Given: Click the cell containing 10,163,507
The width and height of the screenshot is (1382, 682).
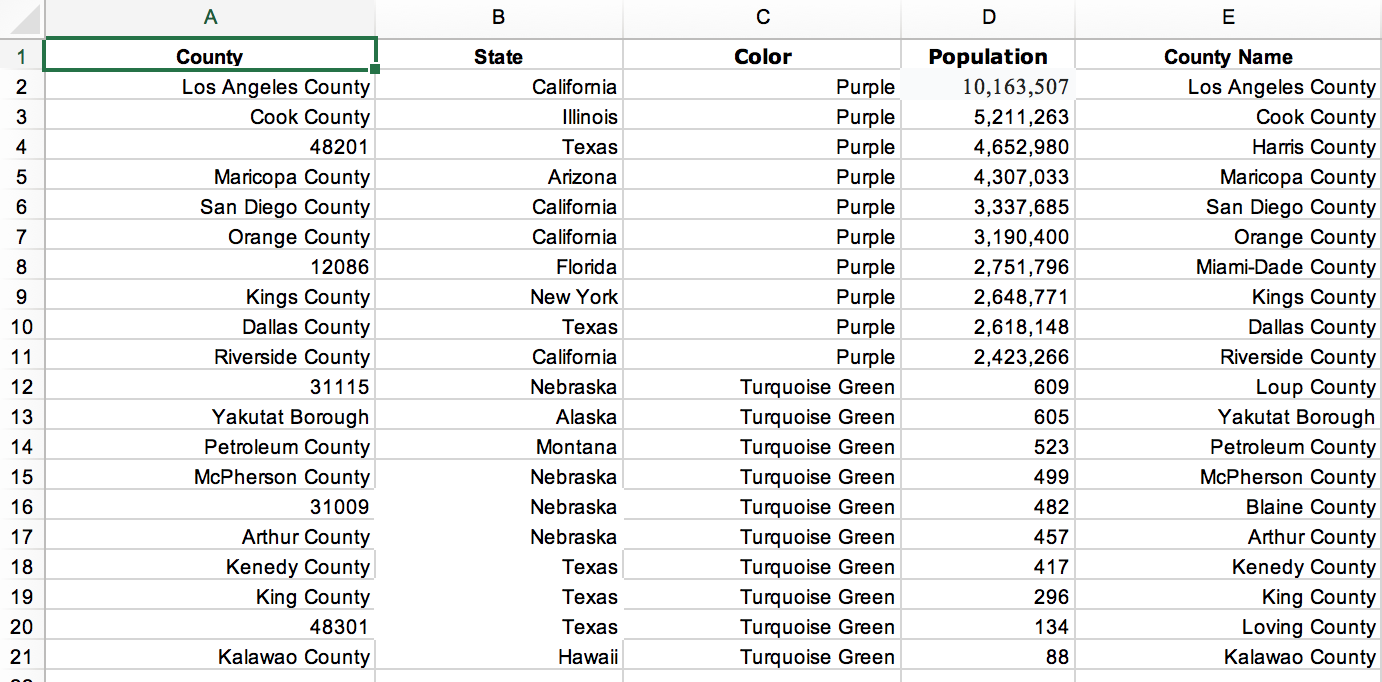Looking at the screenshot, I should (988, 87).
